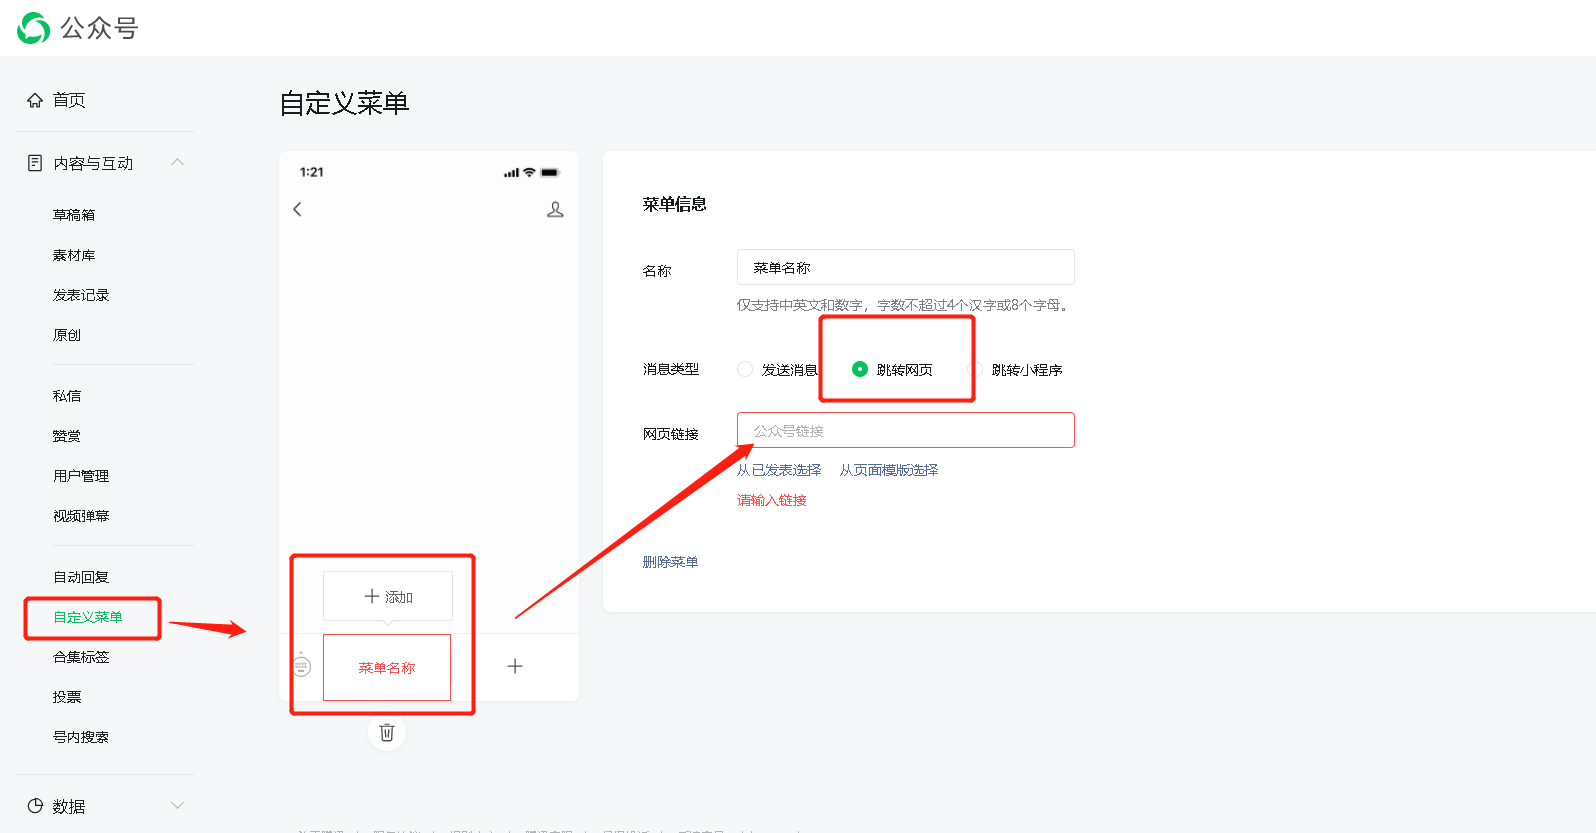The image size is (1596, 833).
Task: Open 用户管理
Action: [x=81, y=476]
